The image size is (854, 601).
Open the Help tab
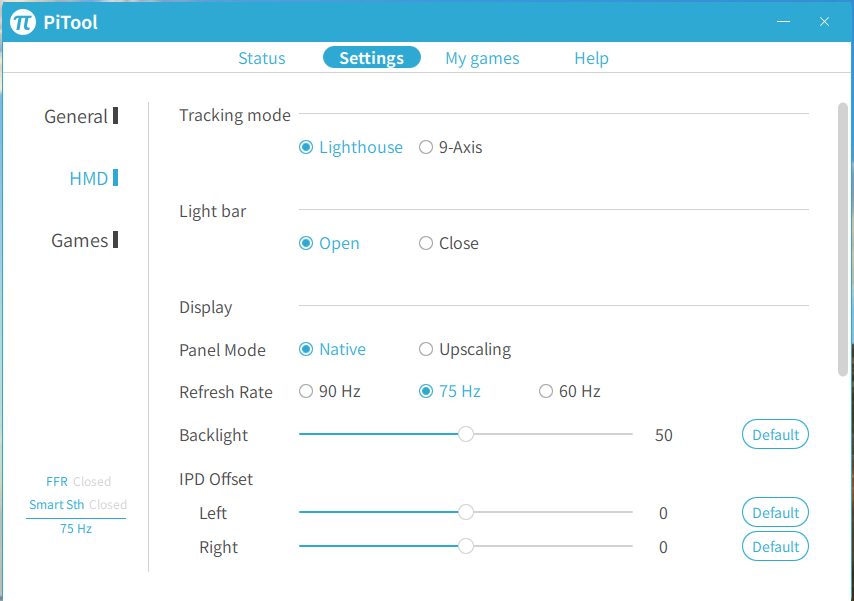click(x=591, y=58)
